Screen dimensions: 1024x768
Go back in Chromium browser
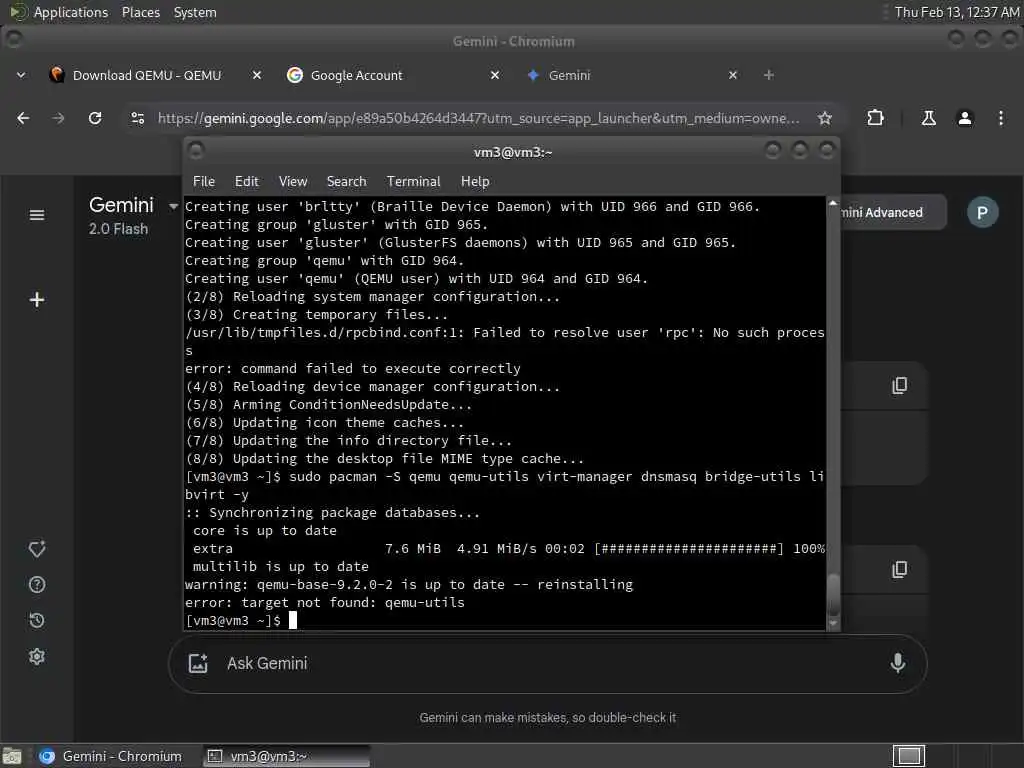23,118
